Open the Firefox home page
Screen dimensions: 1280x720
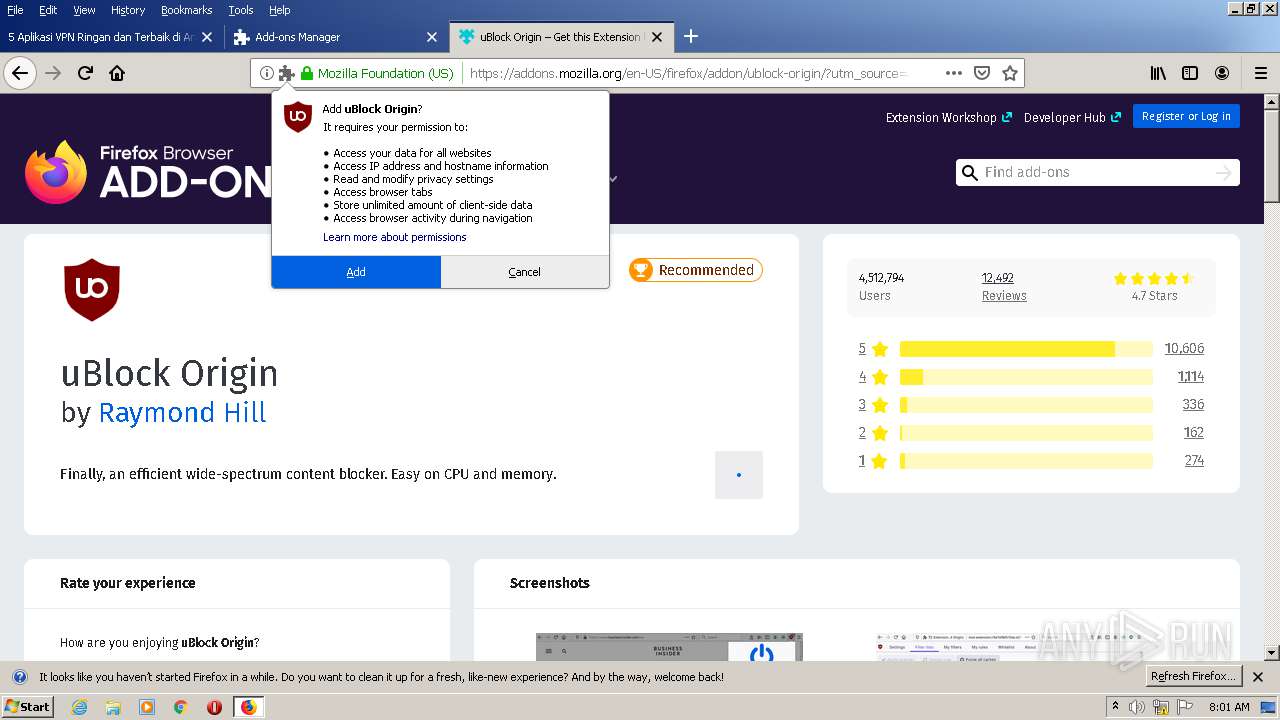click(x=117, y=73)
